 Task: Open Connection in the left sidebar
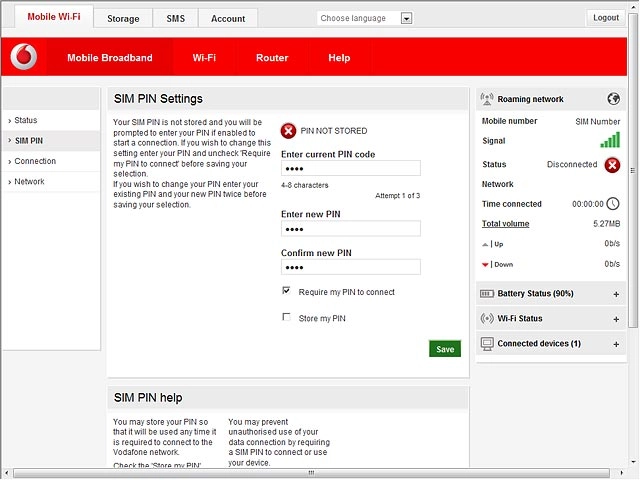coord(51,161)
